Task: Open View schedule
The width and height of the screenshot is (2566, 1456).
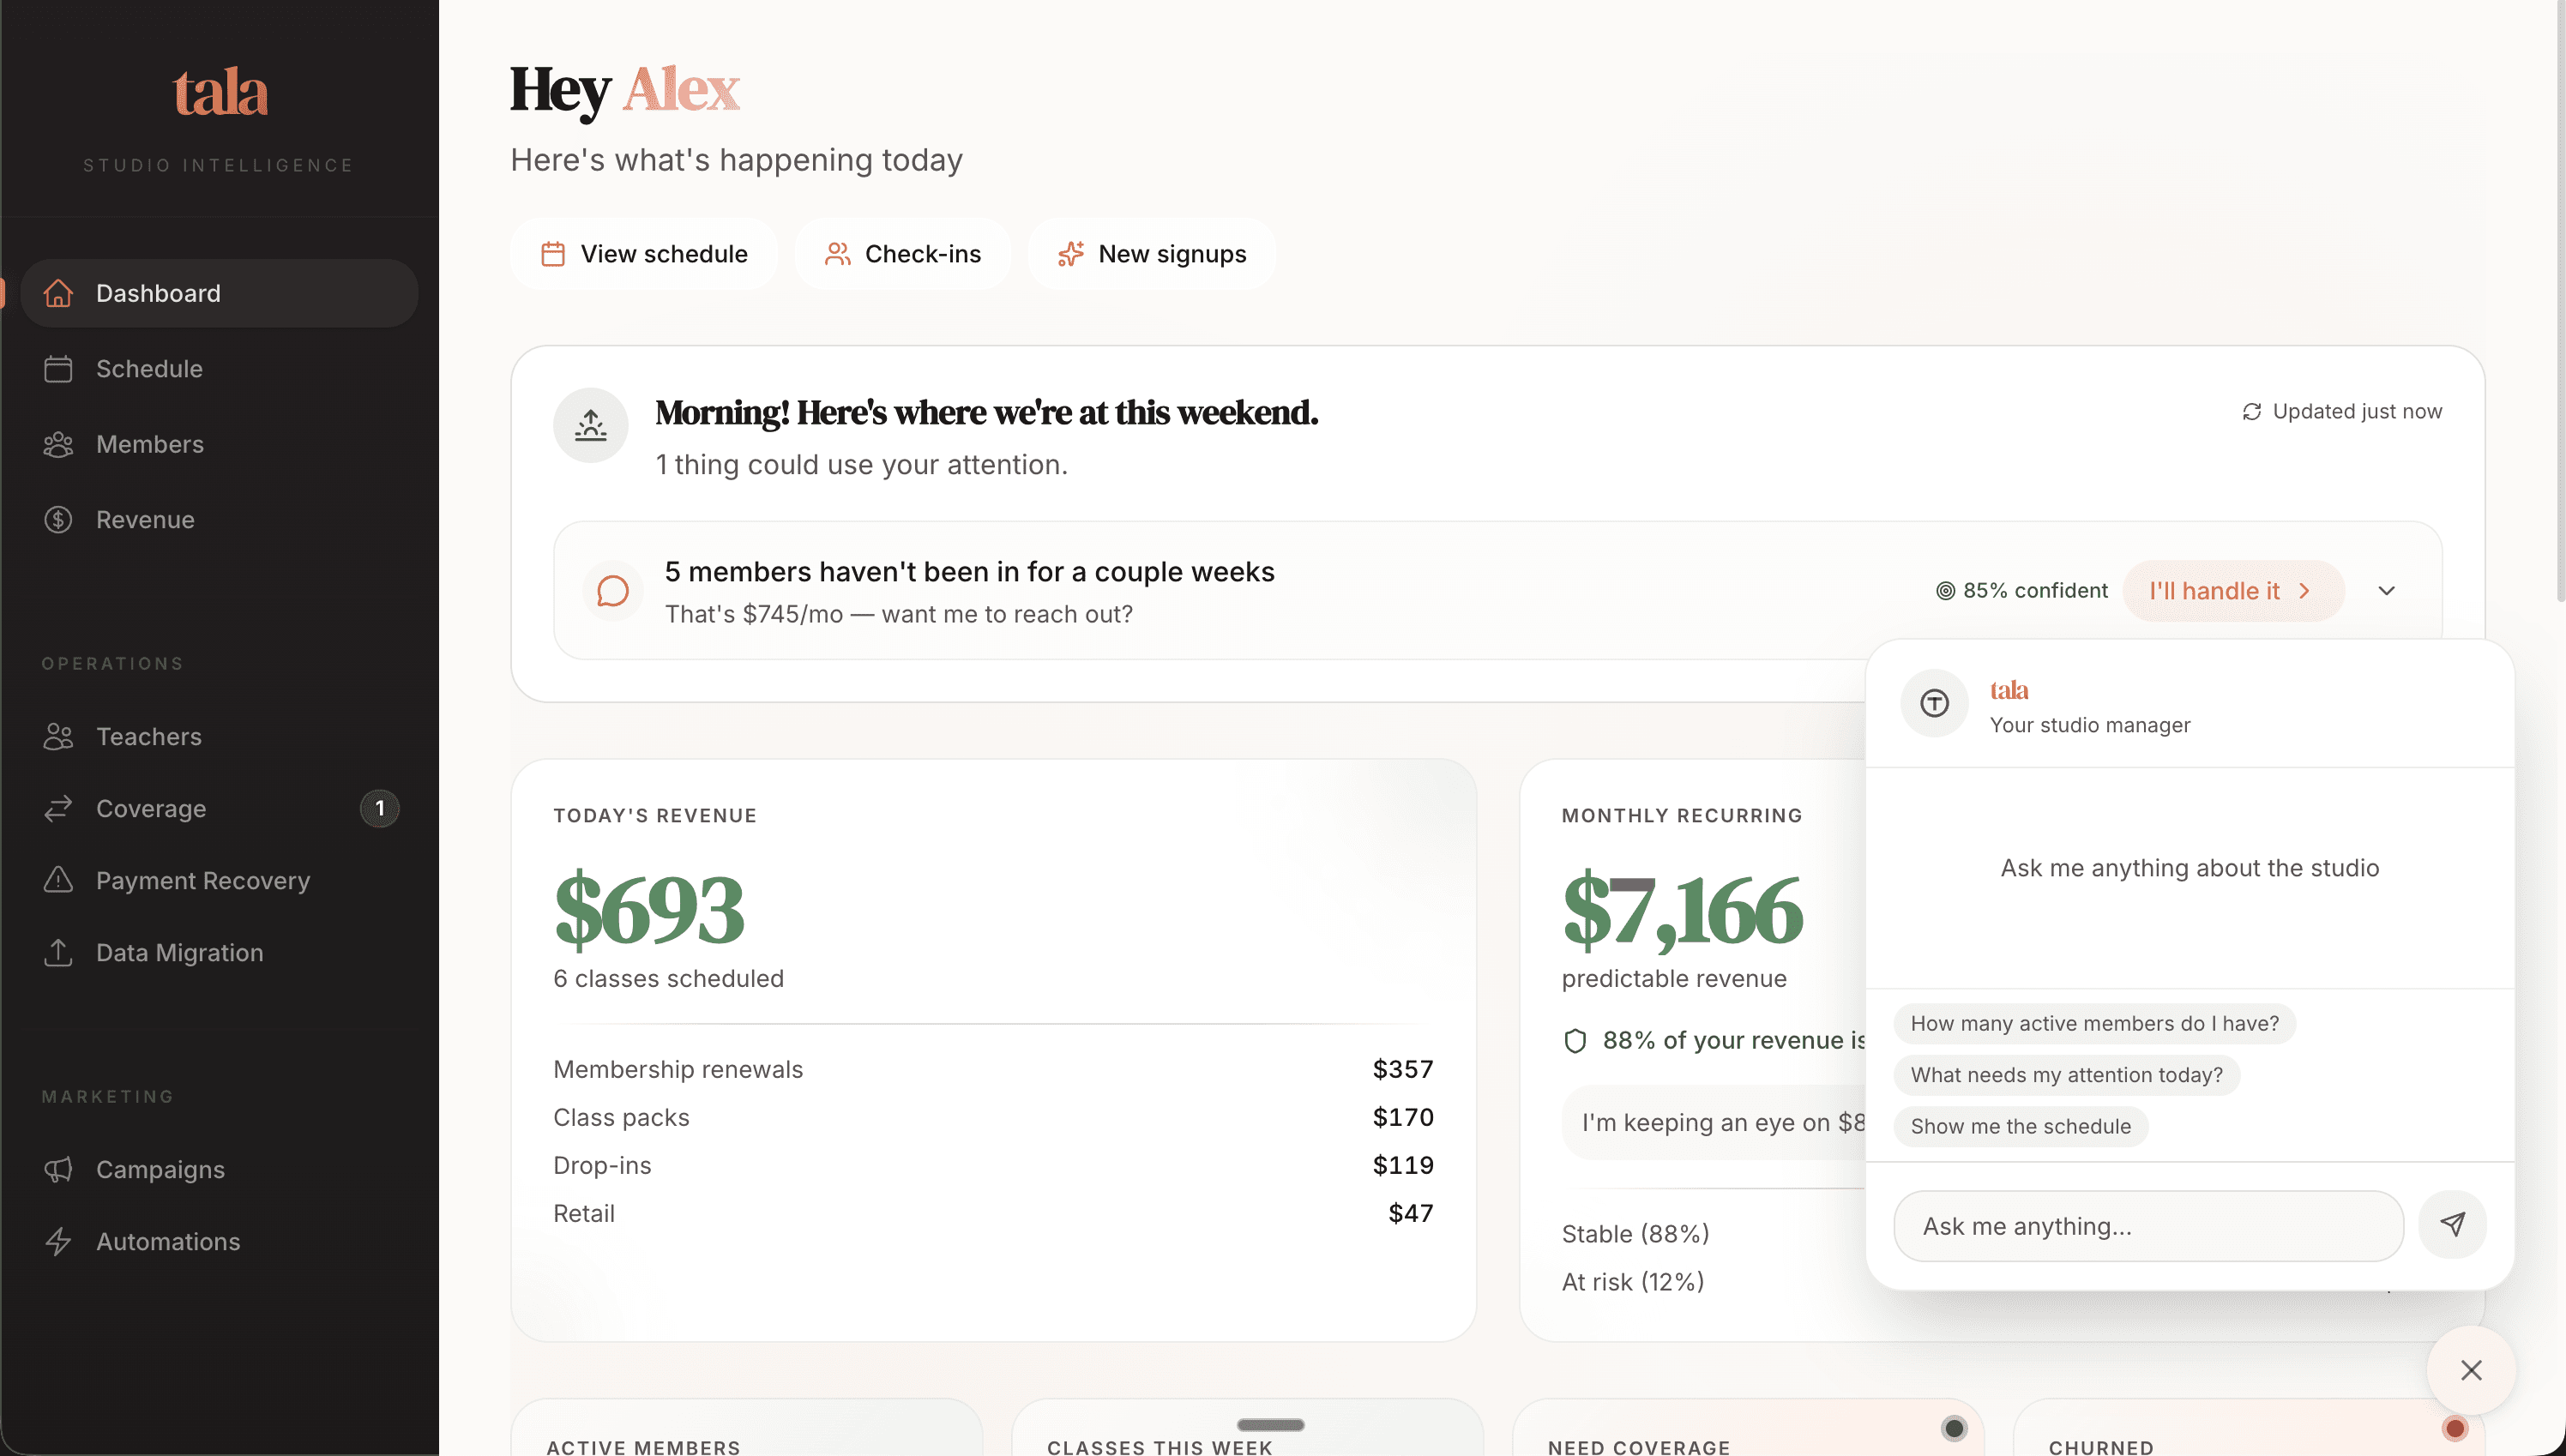Action: coord(643,253)
